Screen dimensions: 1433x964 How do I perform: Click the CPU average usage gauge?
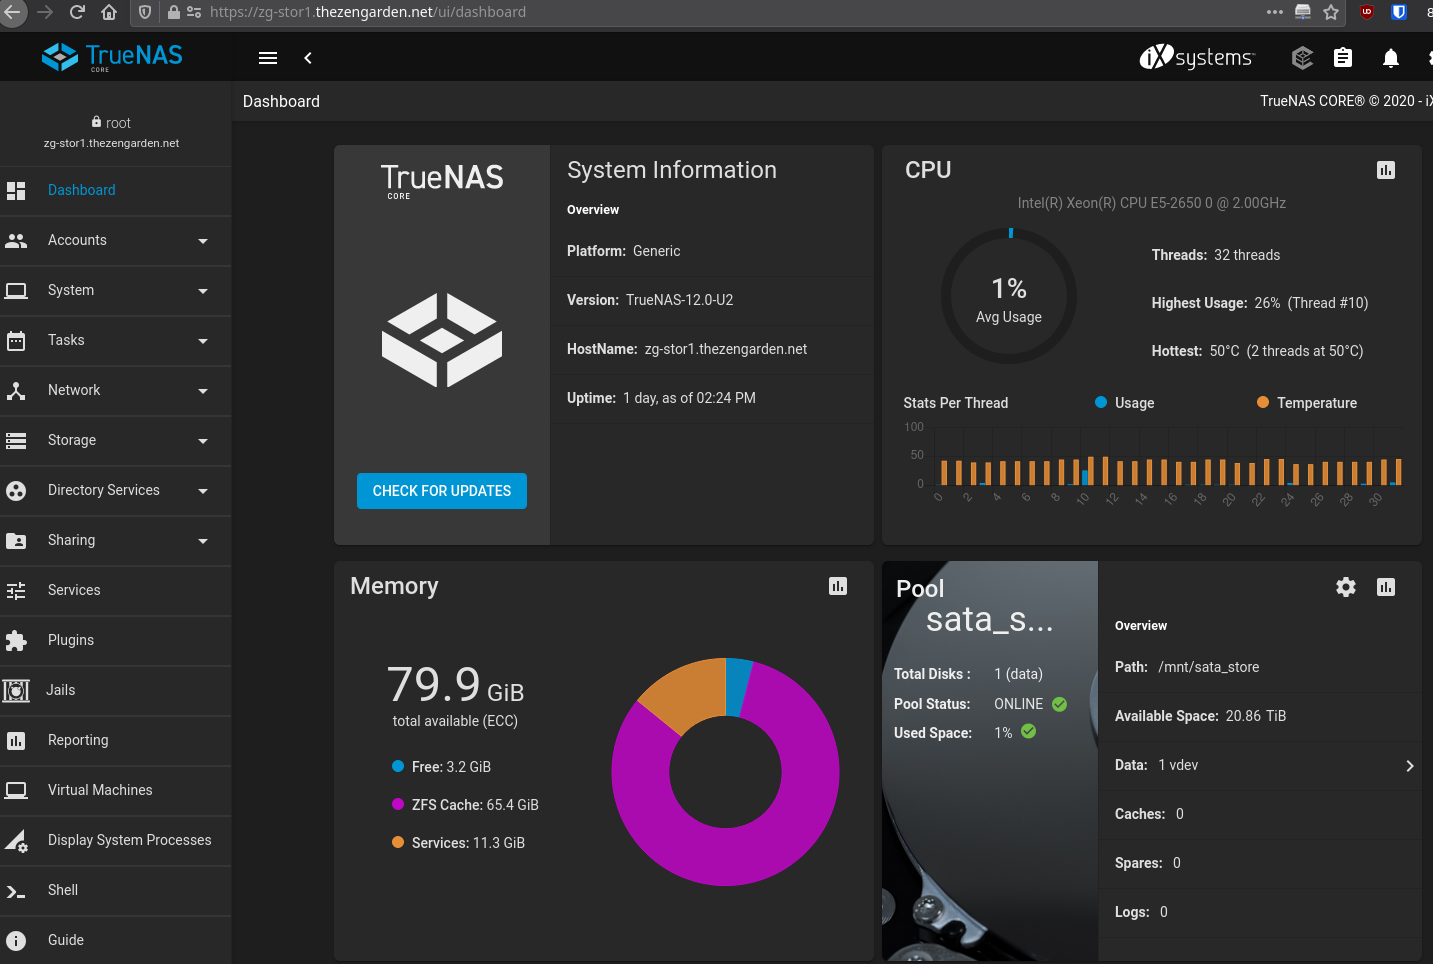[1009, 296]
